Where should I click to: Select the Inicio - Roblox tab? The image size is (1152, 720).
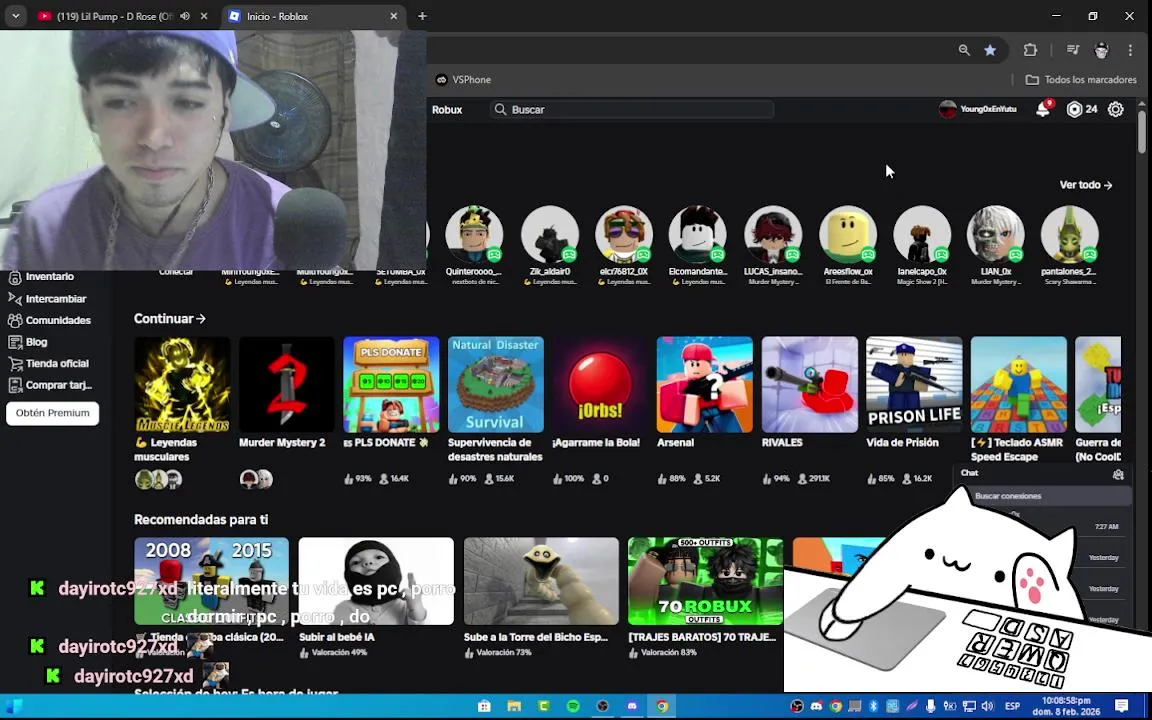click(314, 16)
